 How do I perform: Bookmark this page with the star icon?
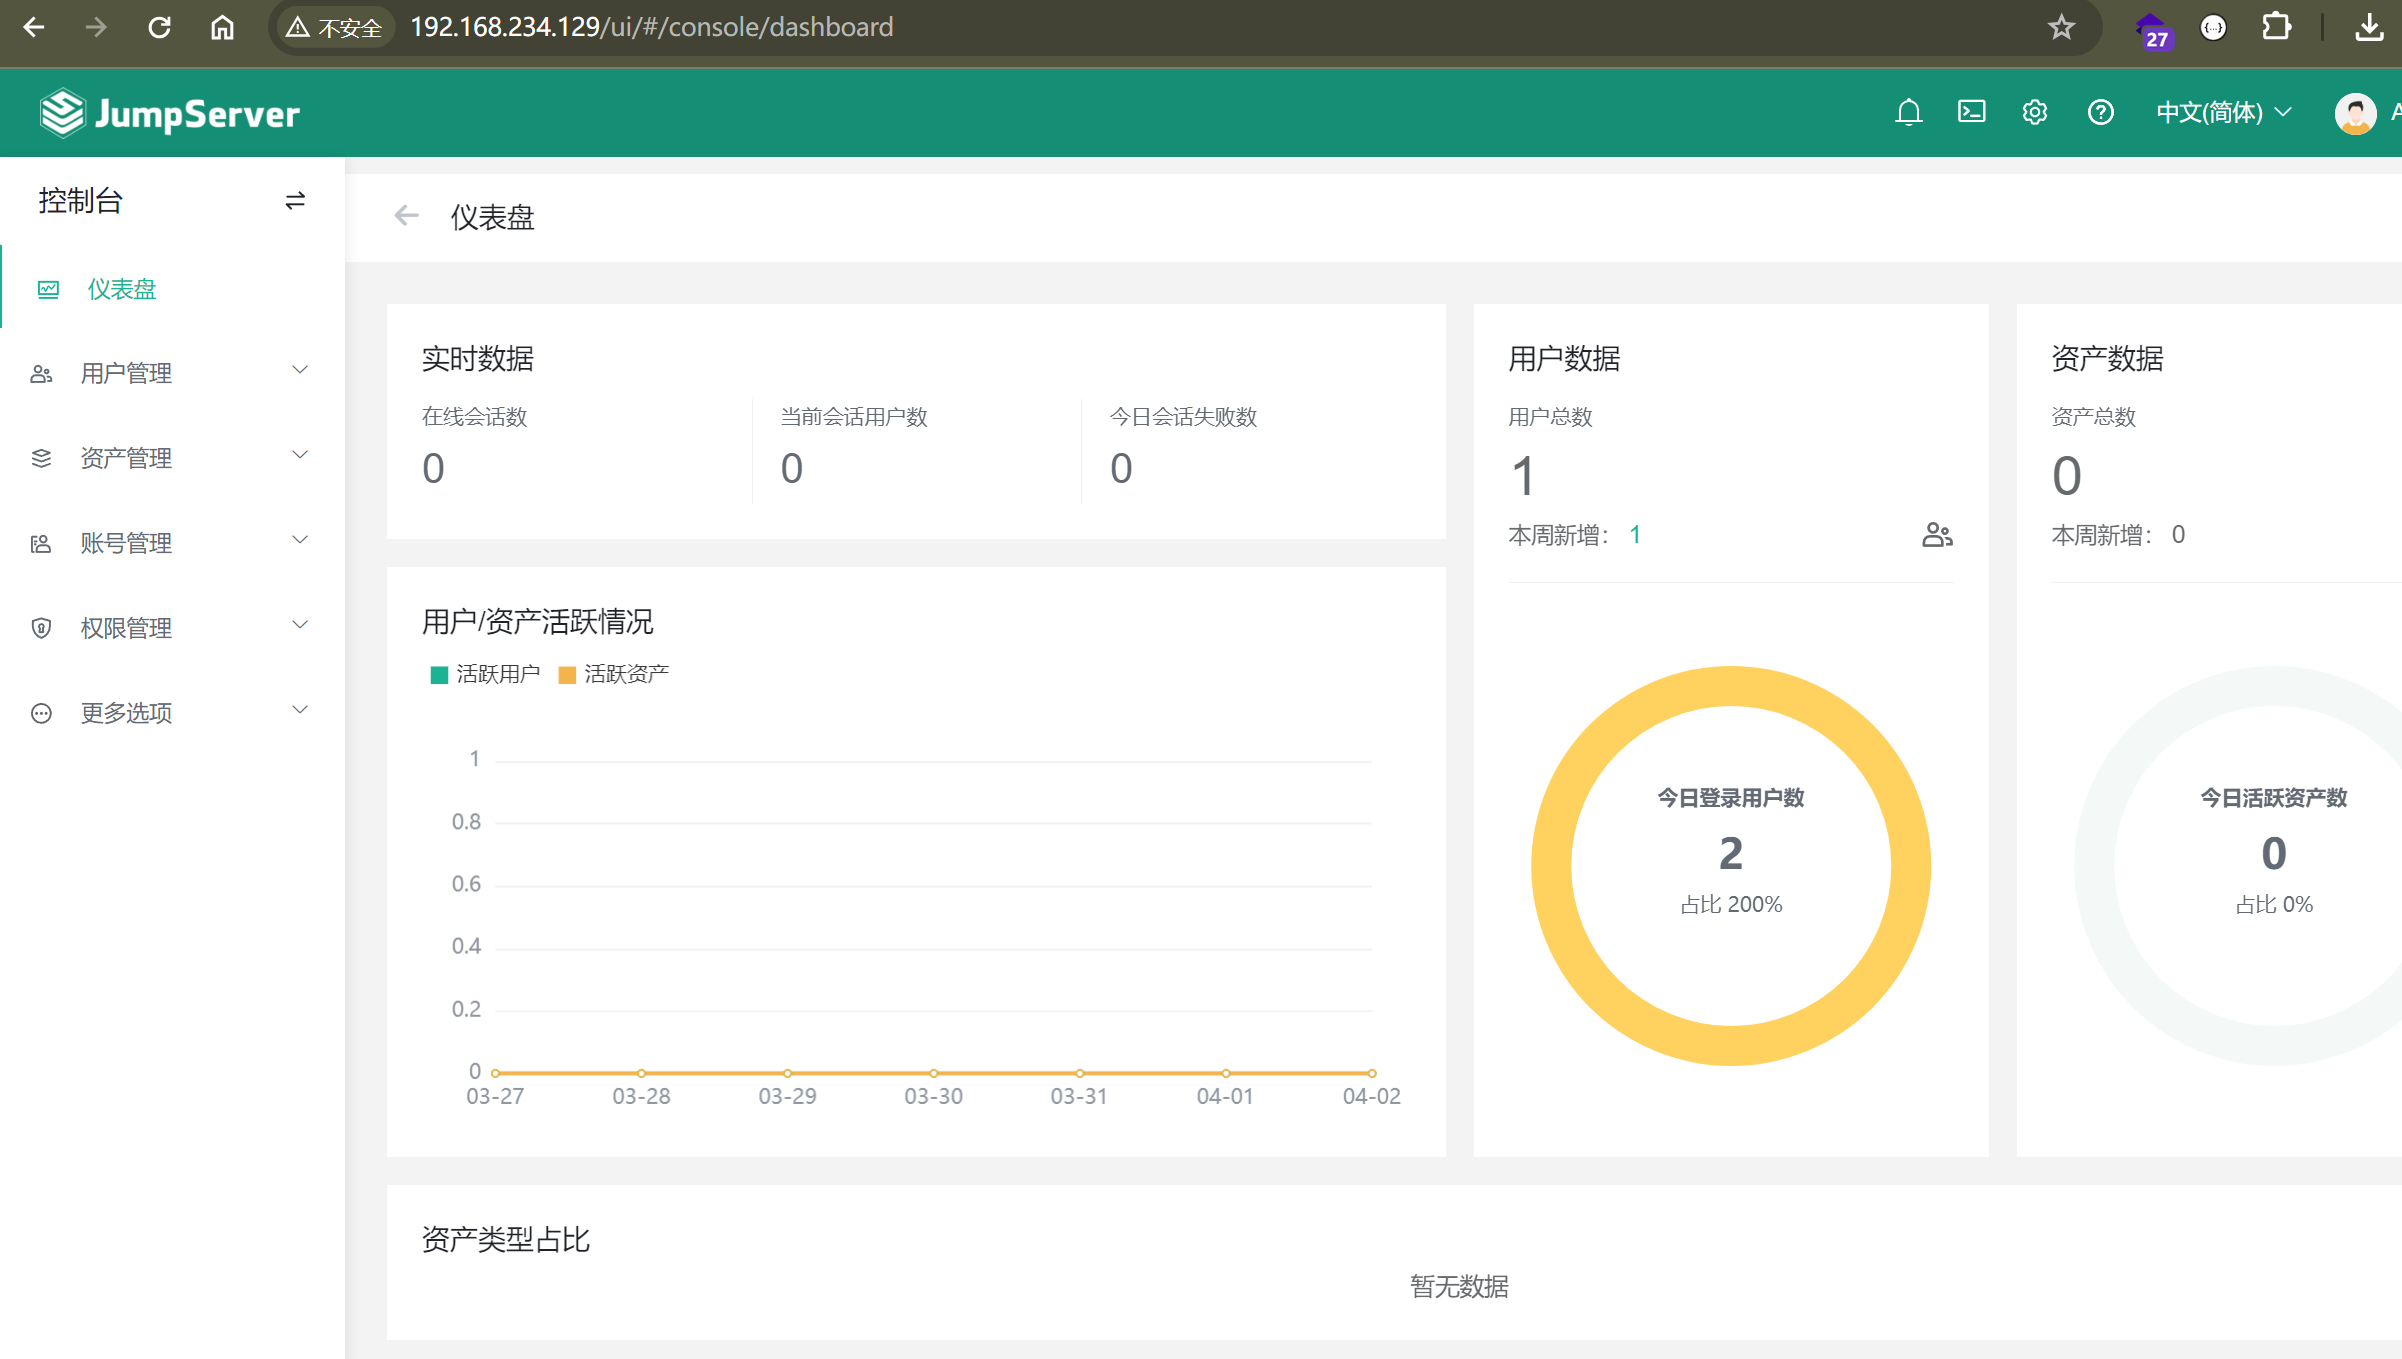pyautogui.click(x=2061, y=27)
